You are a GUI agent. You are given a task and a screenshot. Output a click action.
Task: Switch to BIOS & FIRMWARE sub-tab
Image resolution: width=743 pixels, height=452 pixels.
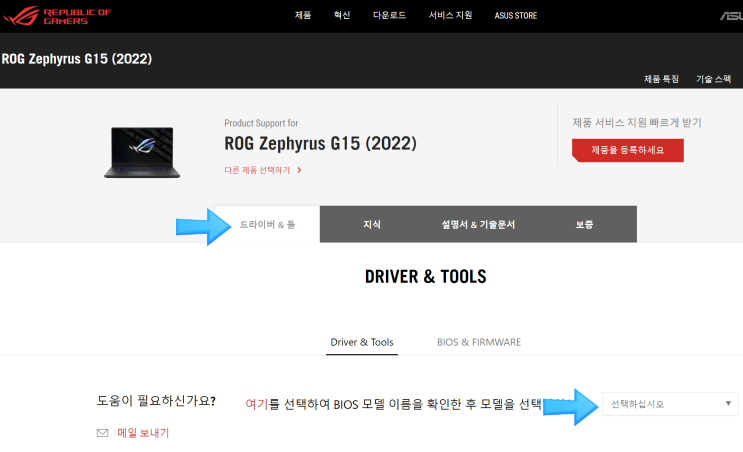pos(479,342)
